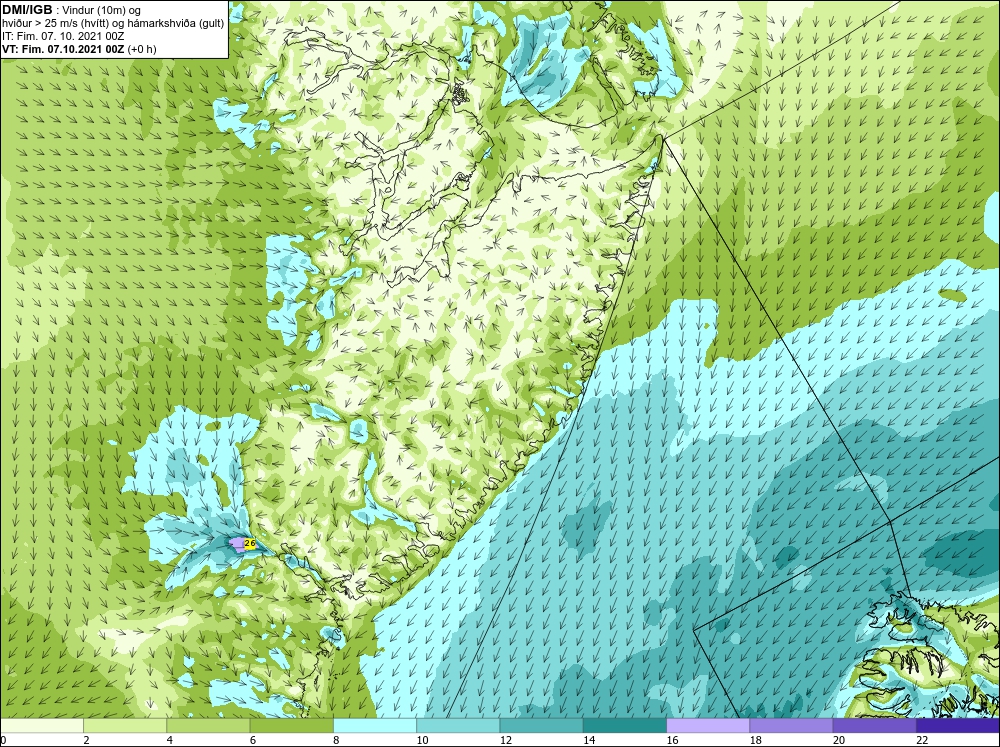Click the DMI/IGB title text
The width and height of the screenshot is (1000, 747).
pyautogui.click(x=27, y=10)
